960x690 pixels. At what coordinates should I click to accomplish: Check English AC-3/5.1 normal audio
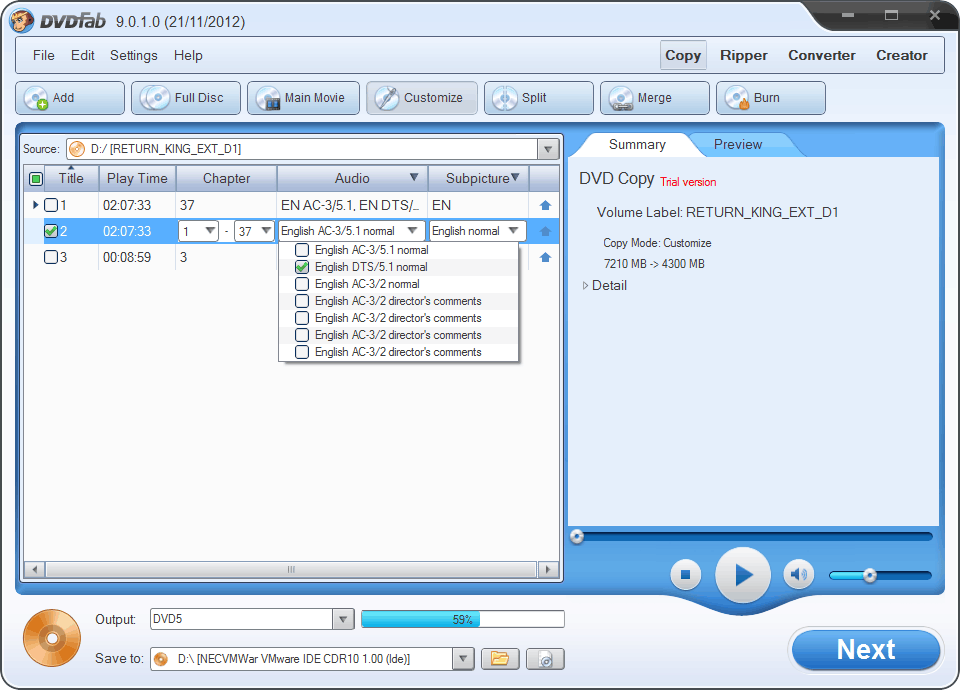(x=302, y=250)
